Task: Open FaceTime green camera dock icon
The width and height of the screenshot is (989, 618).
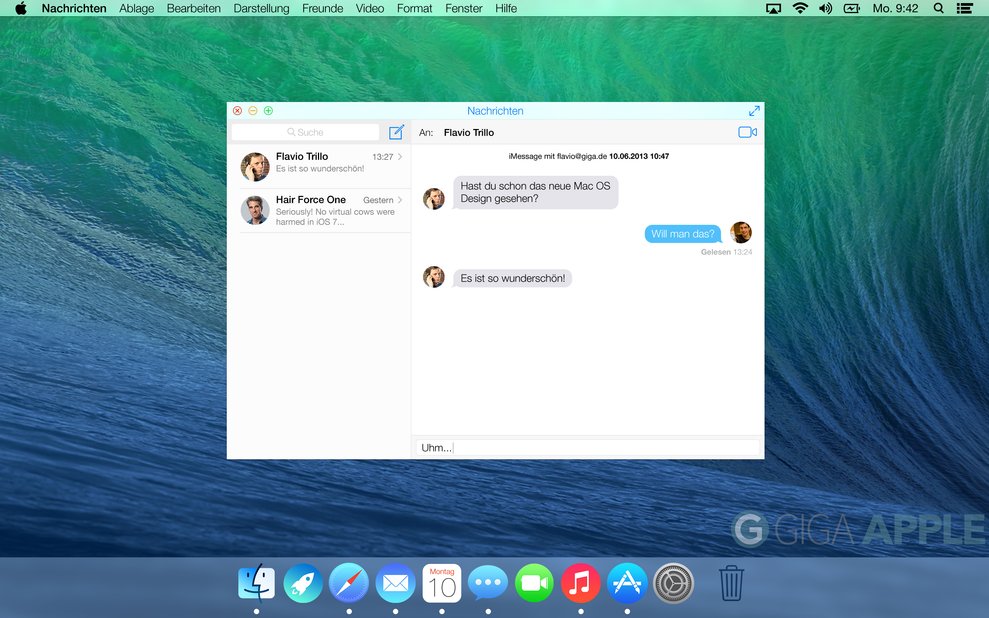Action: click(534, 583)
